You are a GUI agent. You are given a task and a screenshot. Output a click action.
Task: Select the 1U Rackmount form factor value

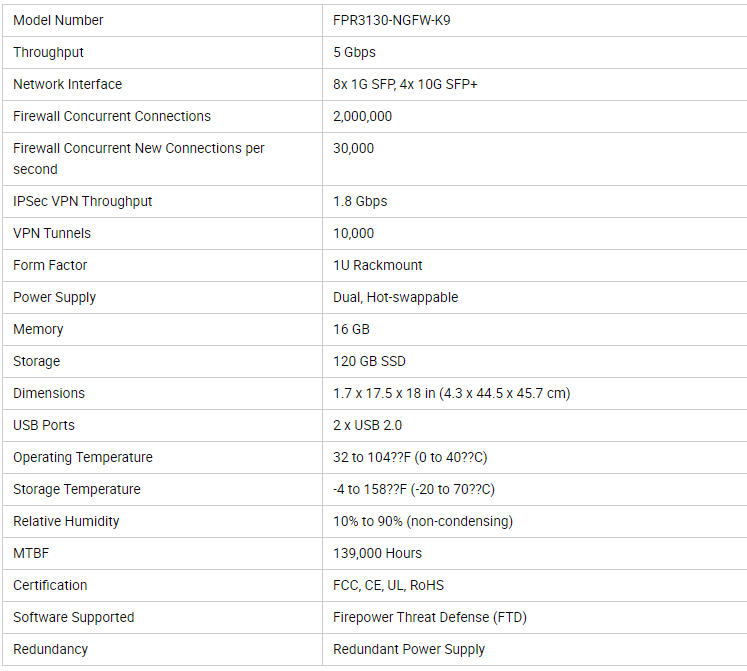click(378, 265)
